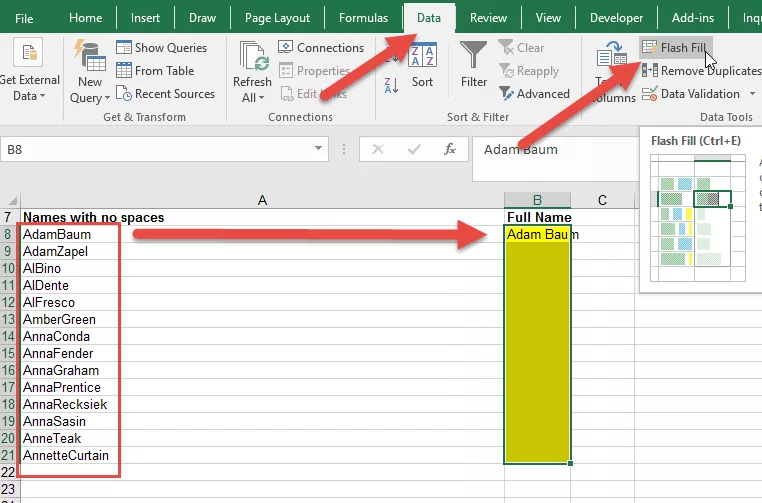Open the Sort dialog
This screenshot has width=762, height=503.
pyautogui.click(x=422, y=66)
